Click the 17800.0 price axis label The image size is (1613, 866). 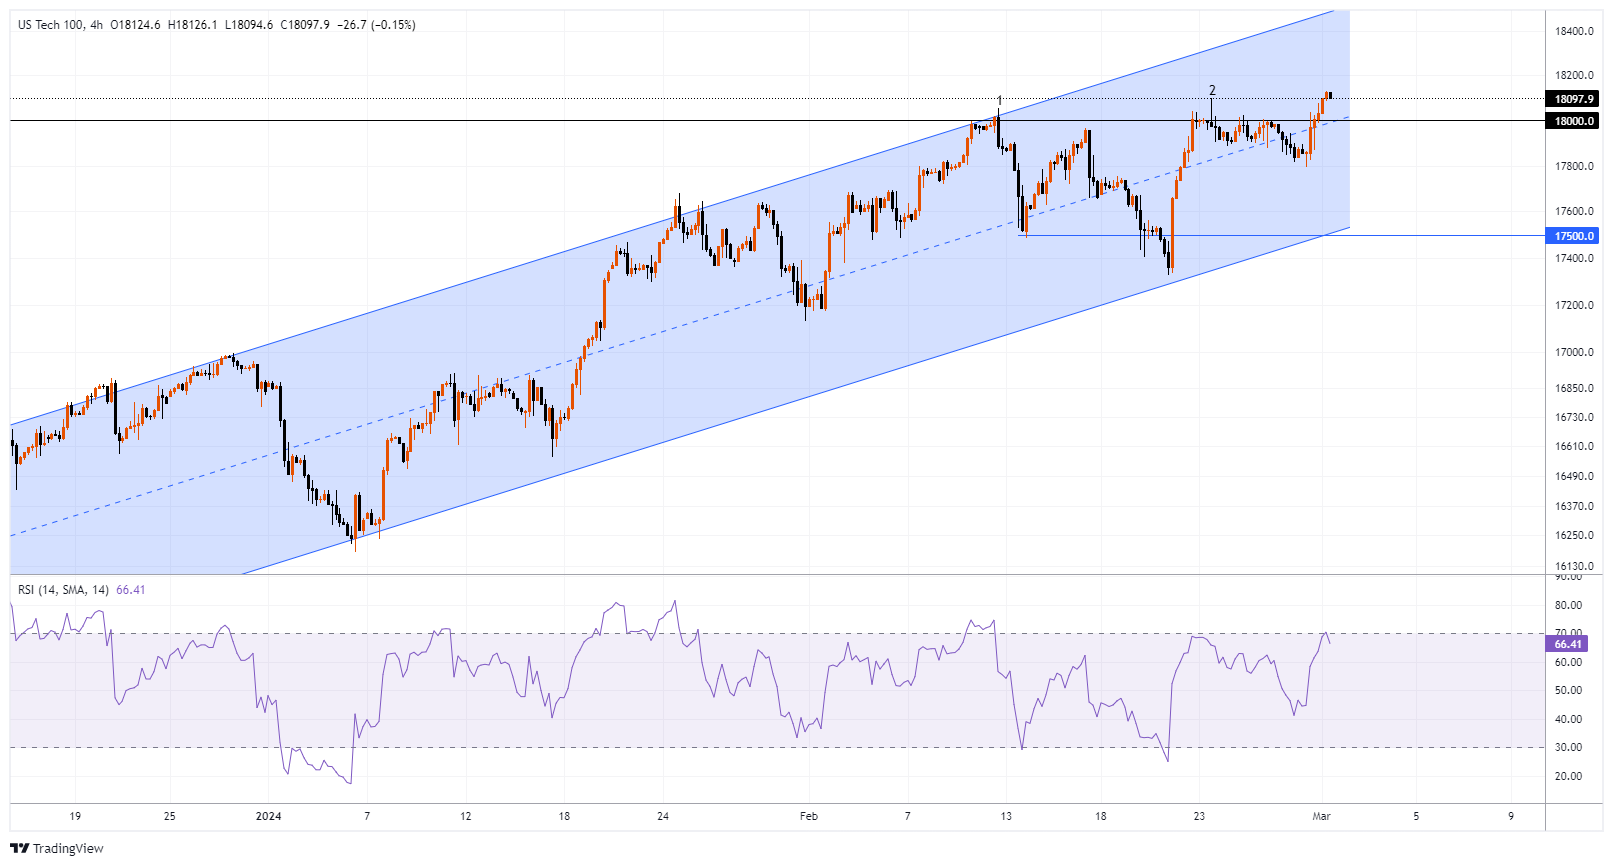(1574, 166)
